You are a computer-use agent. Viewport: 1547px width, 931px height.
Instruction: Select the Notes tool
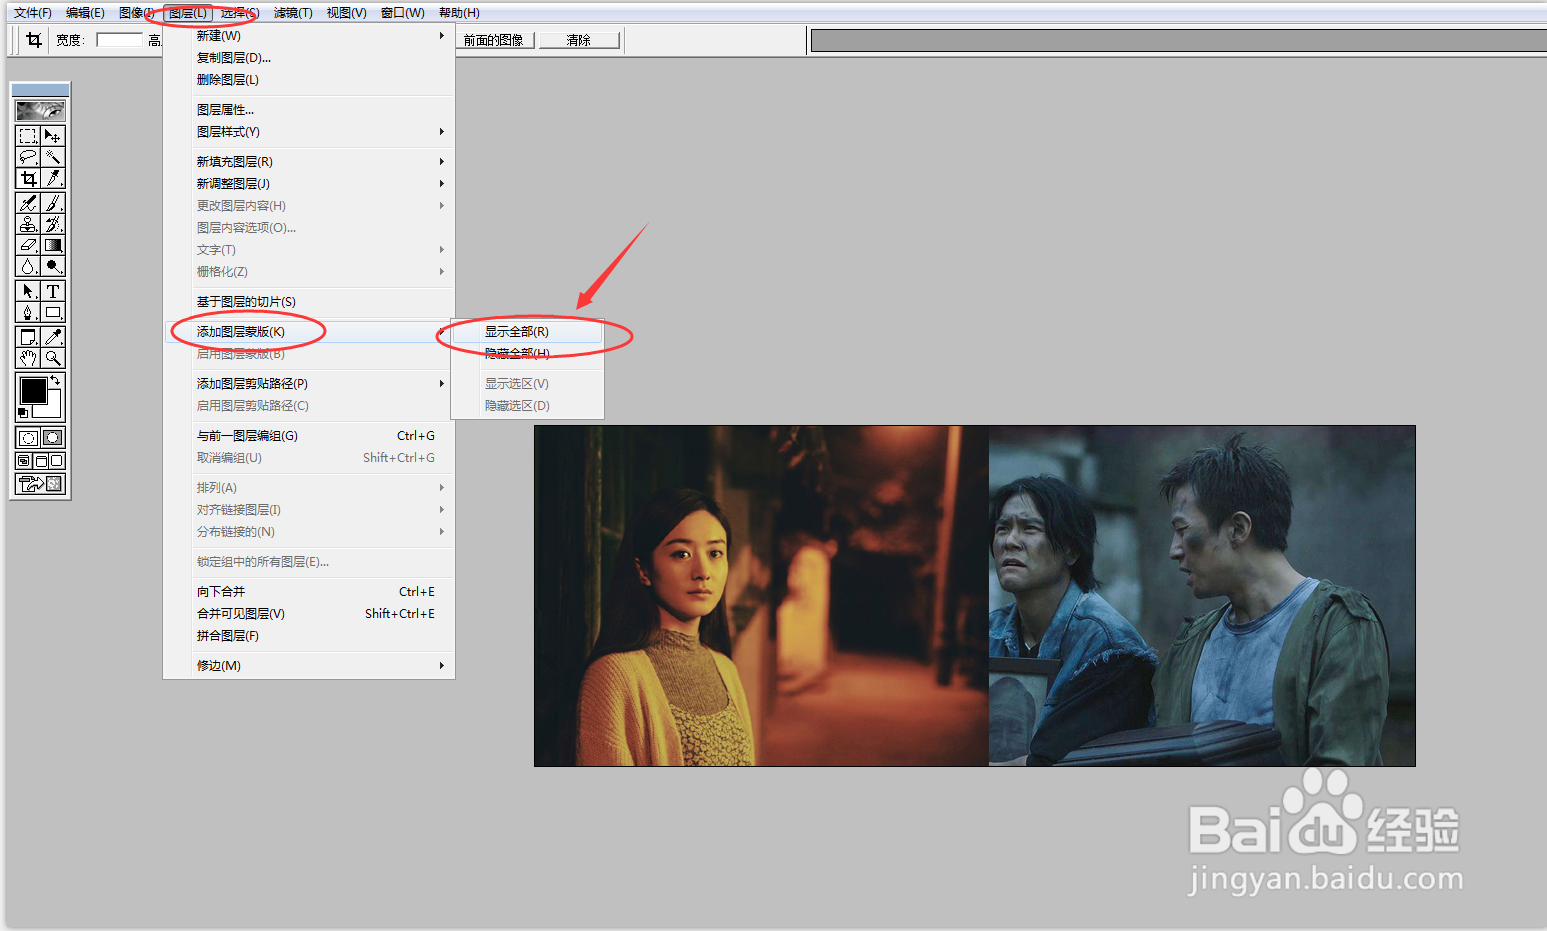28,337
